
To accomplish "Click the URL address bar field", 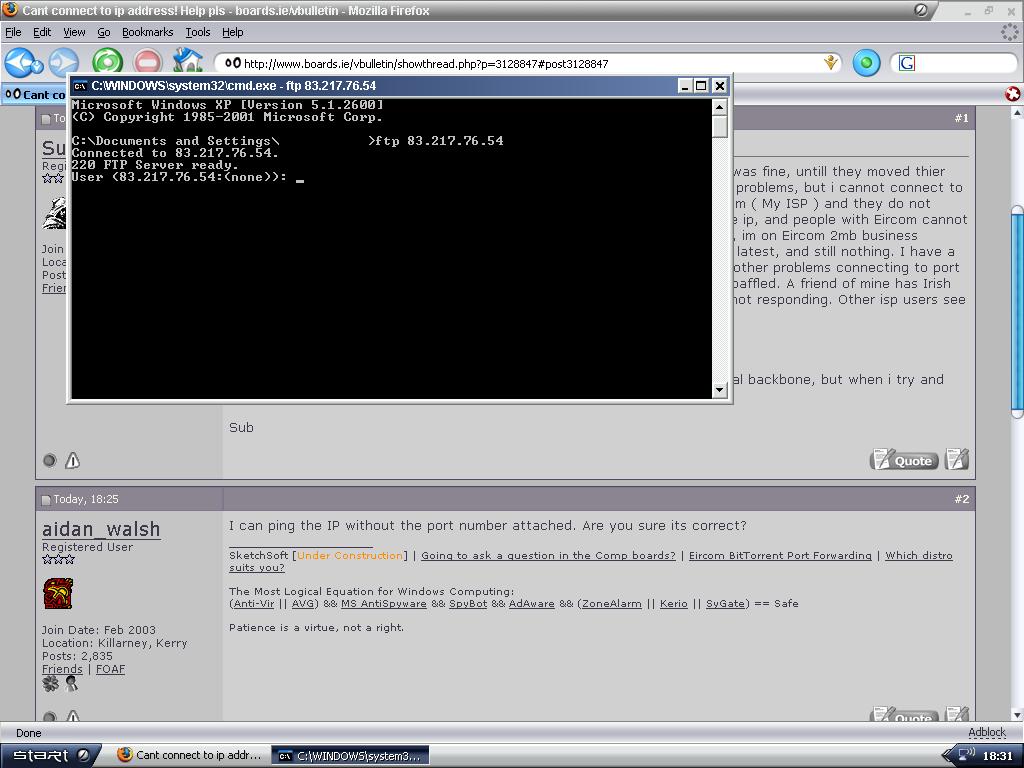I will 528,63.
